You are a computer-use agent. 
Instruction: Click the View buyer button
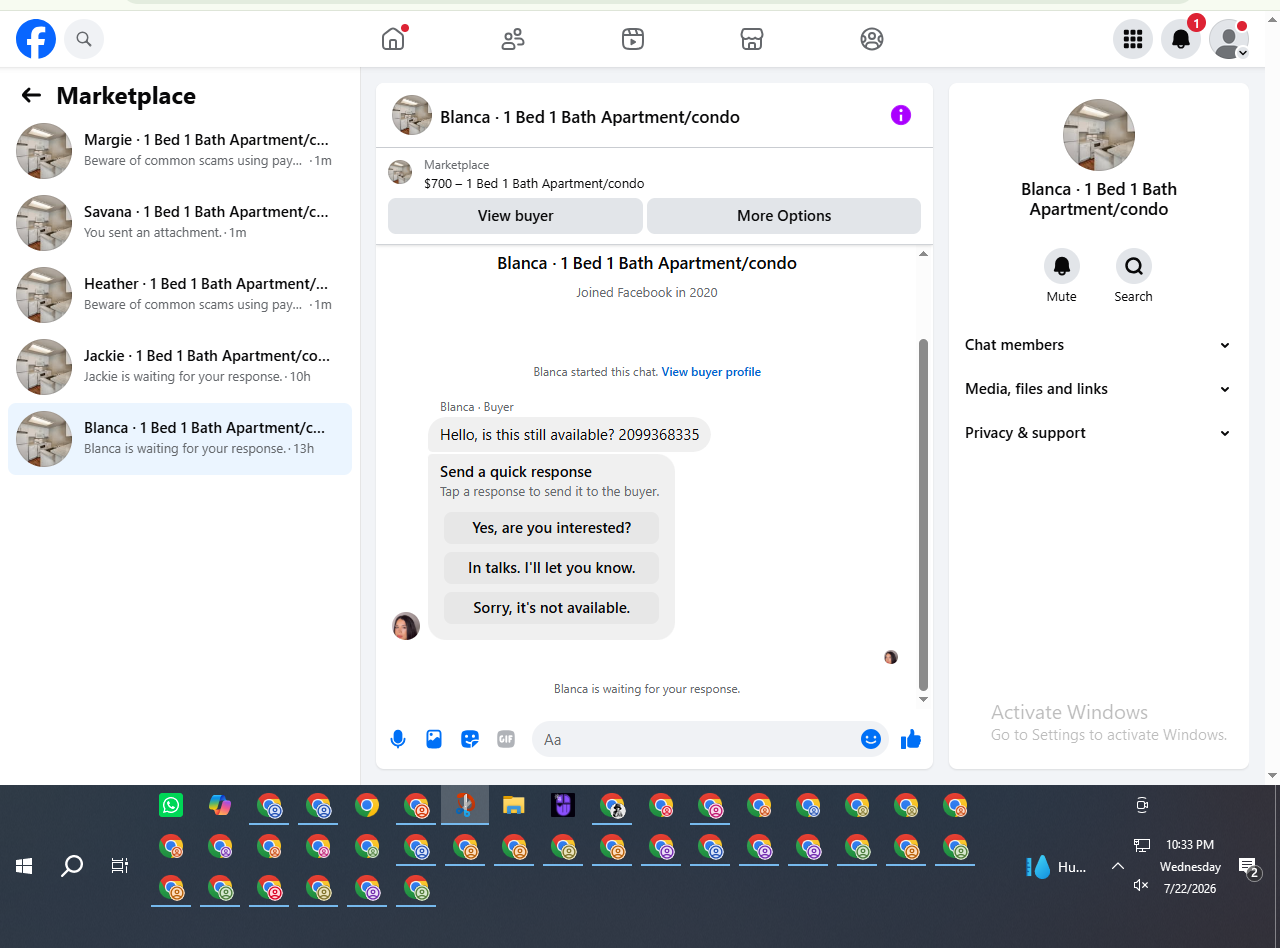(x=515, y=216)
